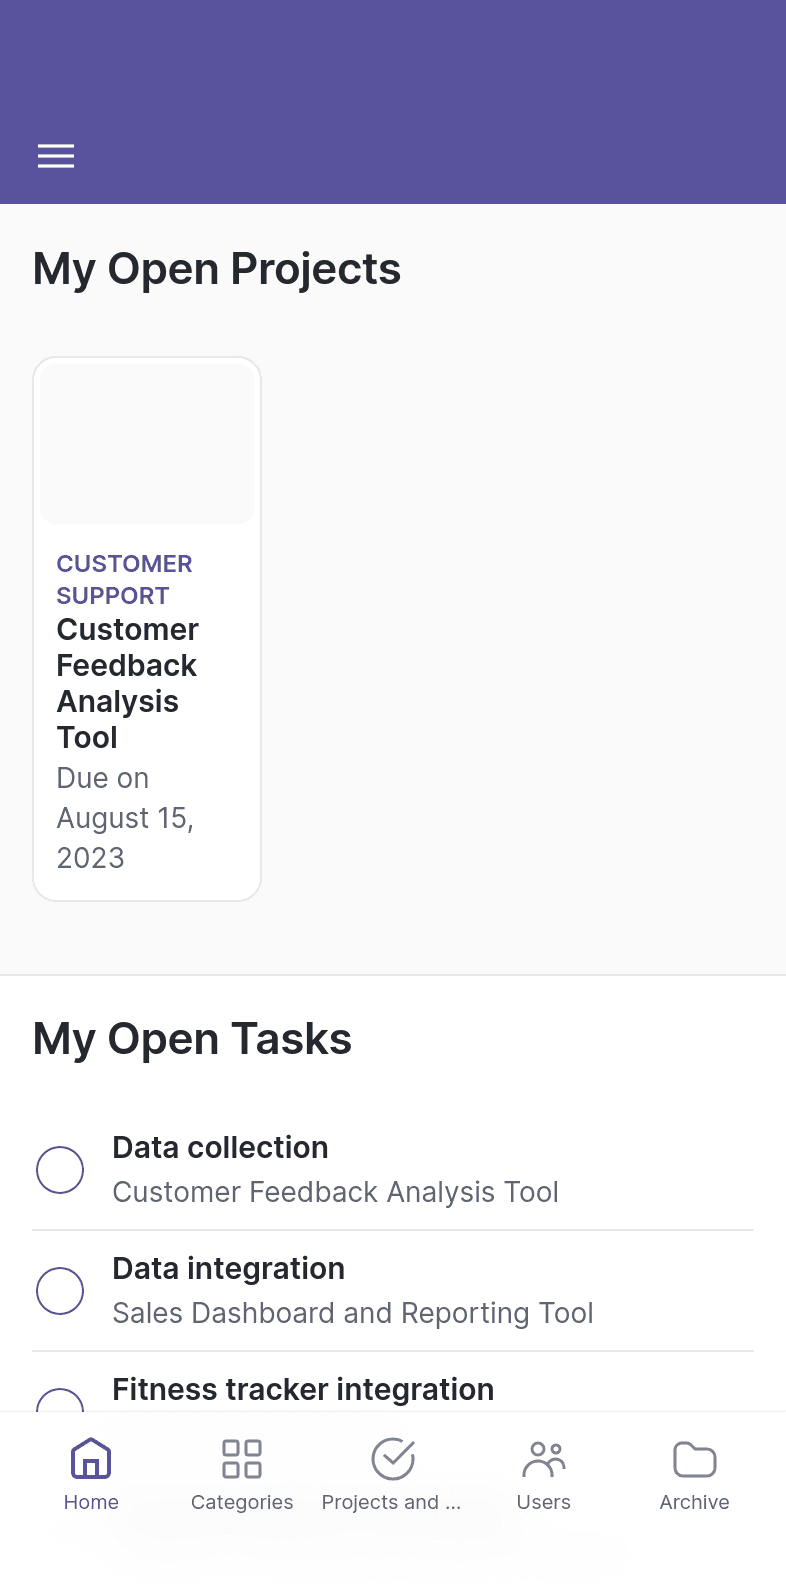This screenshot has width=786, height=1592.
Task: Switch to the Archive tab label
Action: [x=695, y=1502]
